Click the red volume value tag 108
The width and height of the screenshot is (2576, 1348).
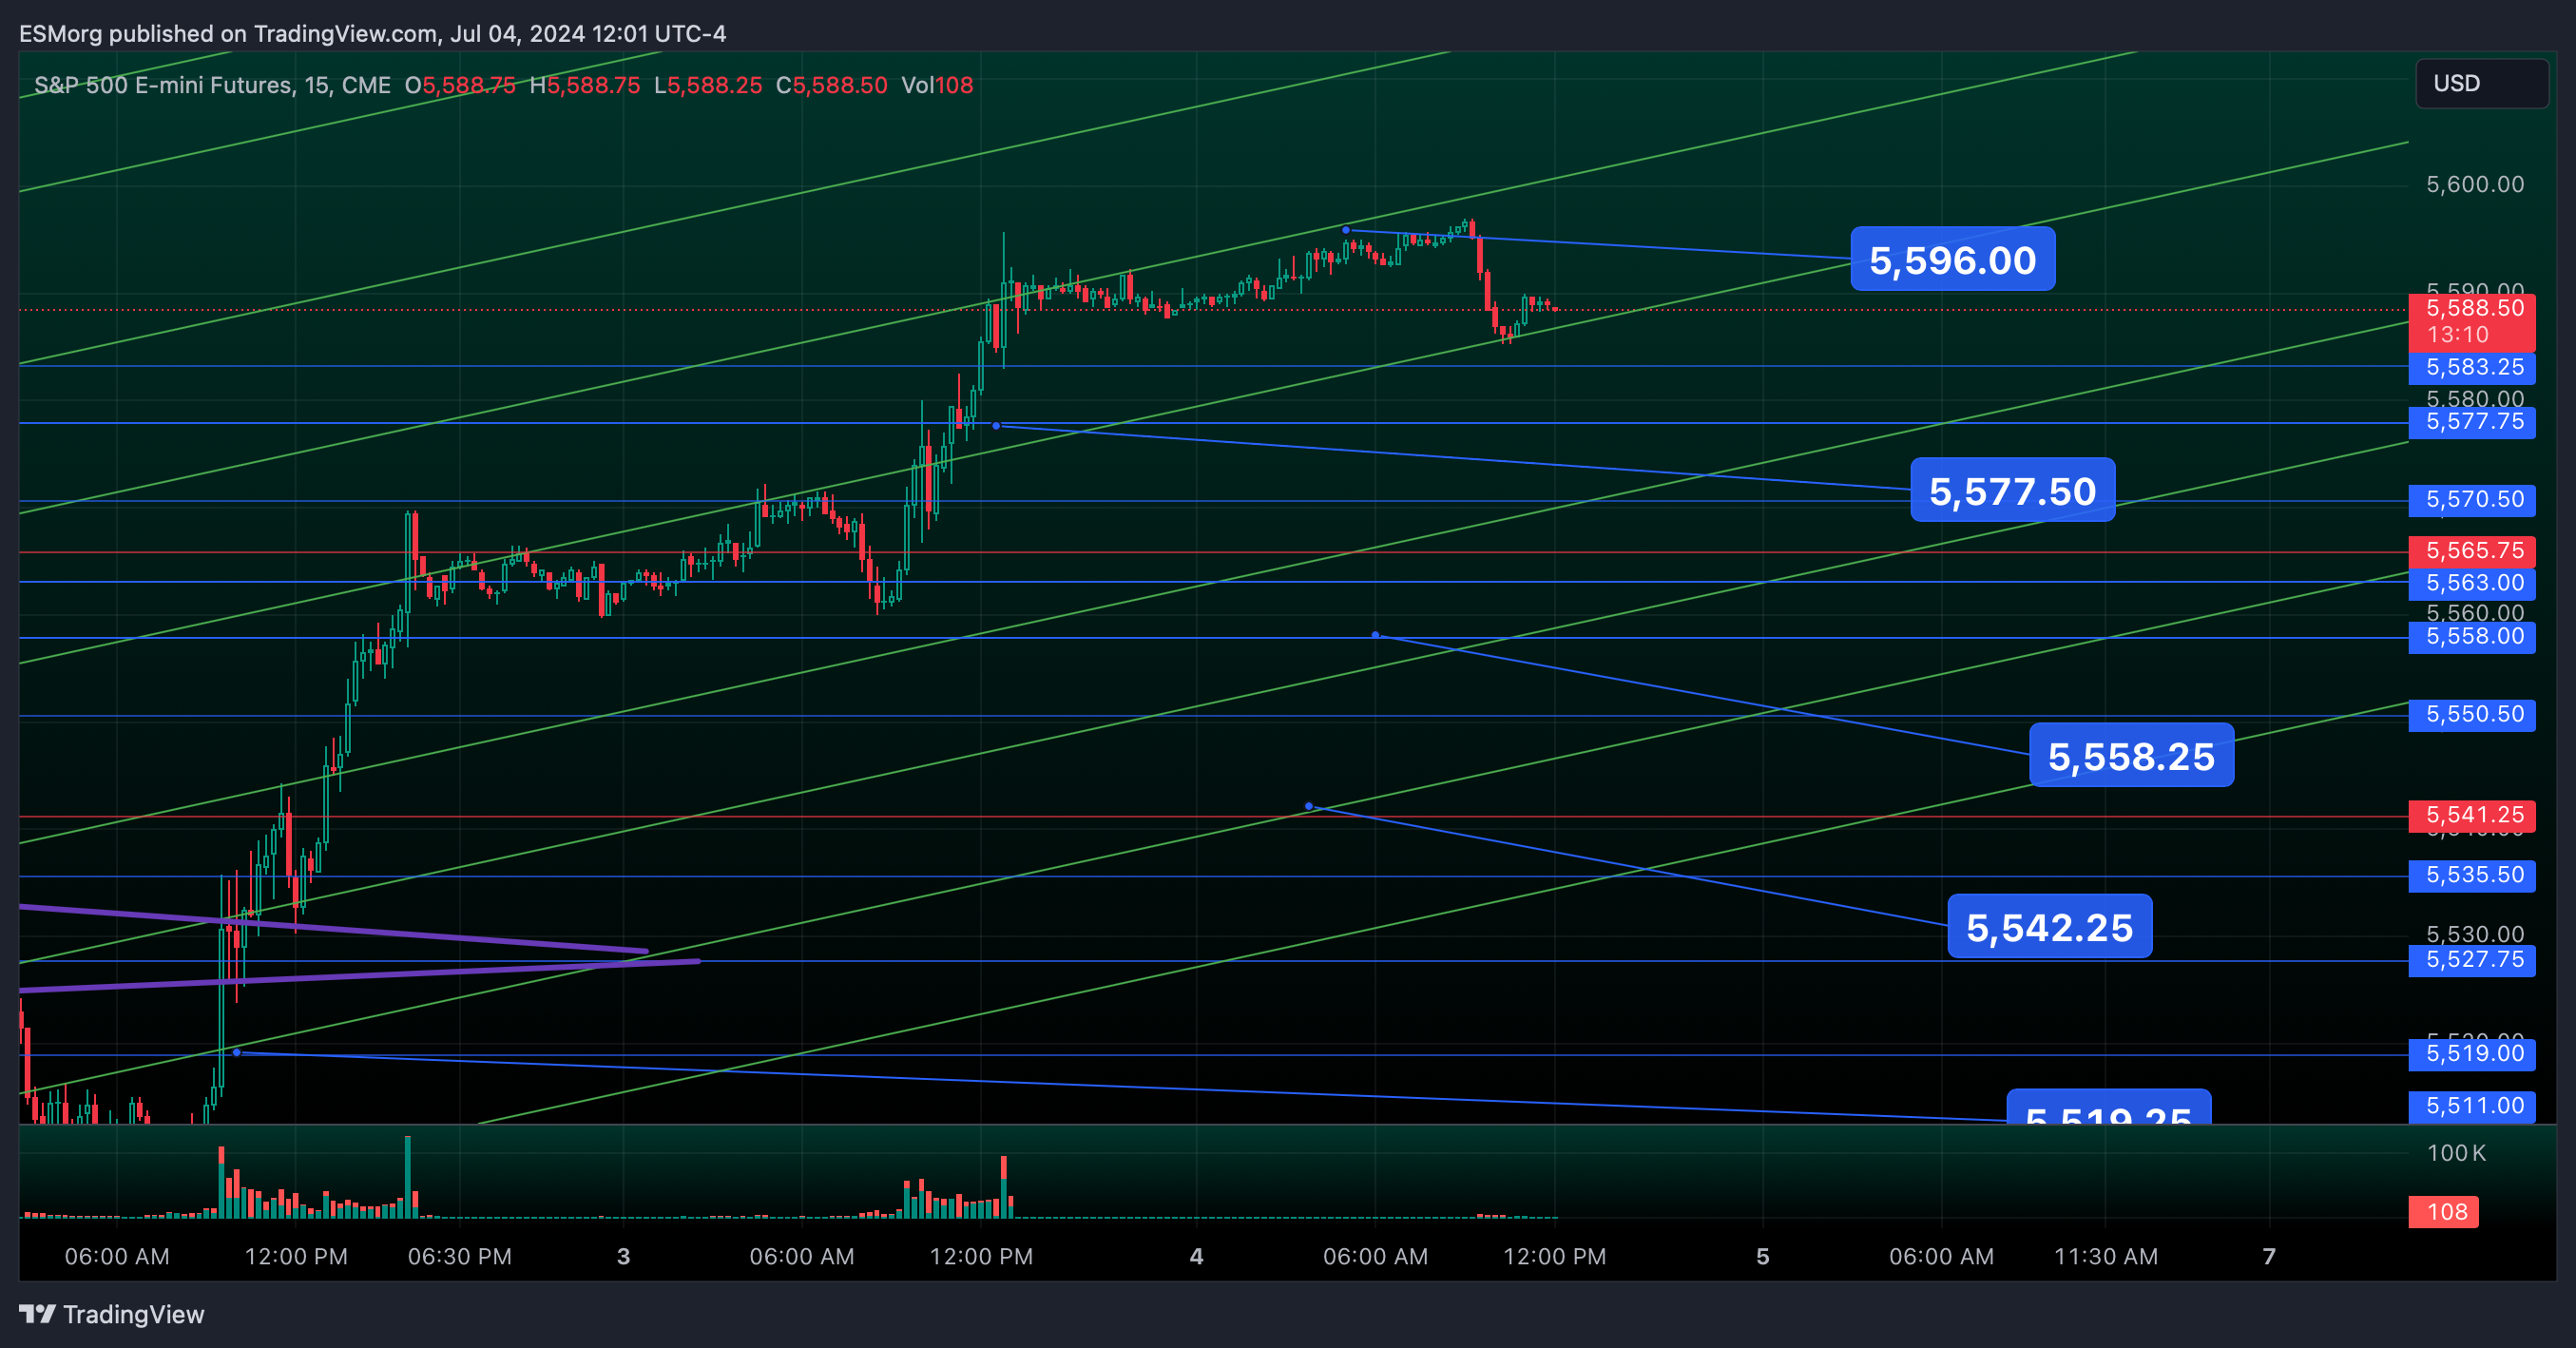[x=2444, y=1212]
